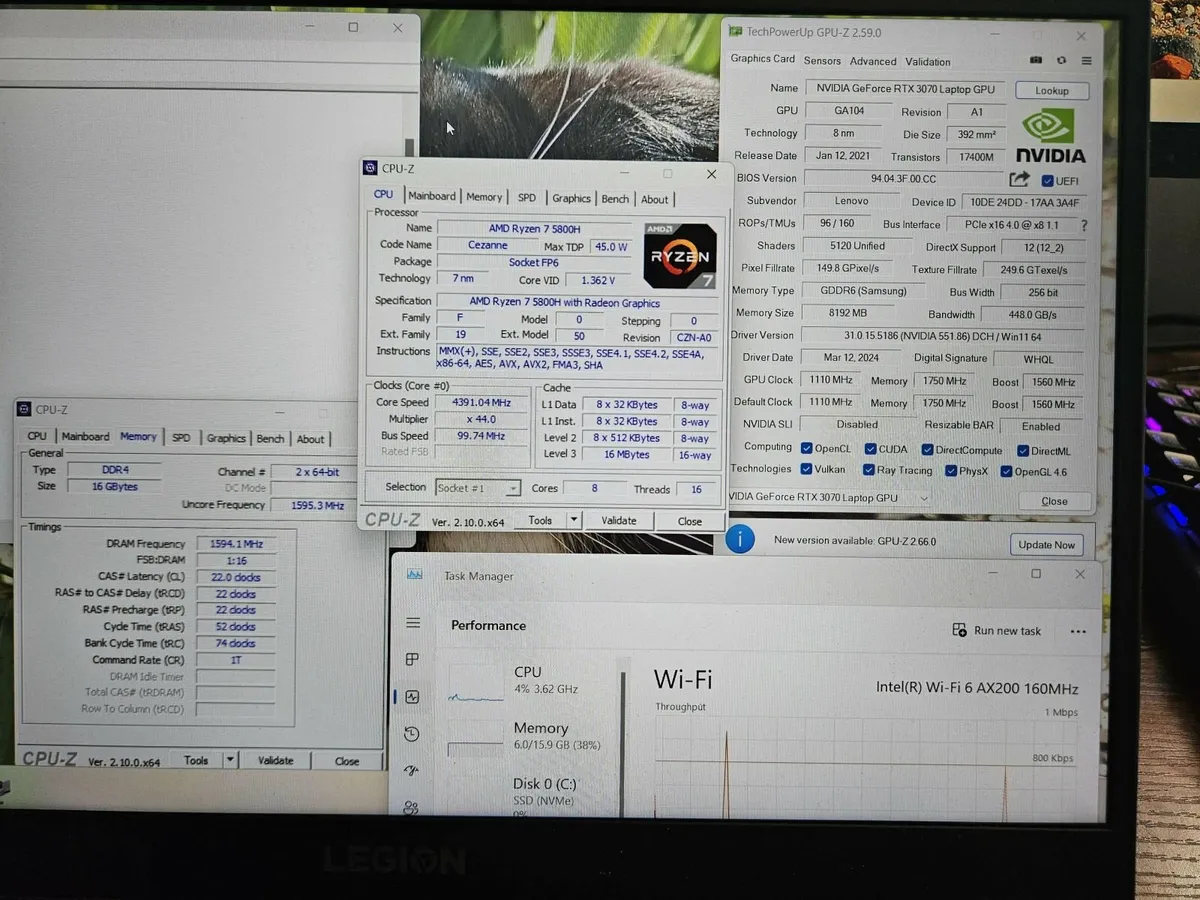Click the Task Manager title bar app icon

point(414,575)
